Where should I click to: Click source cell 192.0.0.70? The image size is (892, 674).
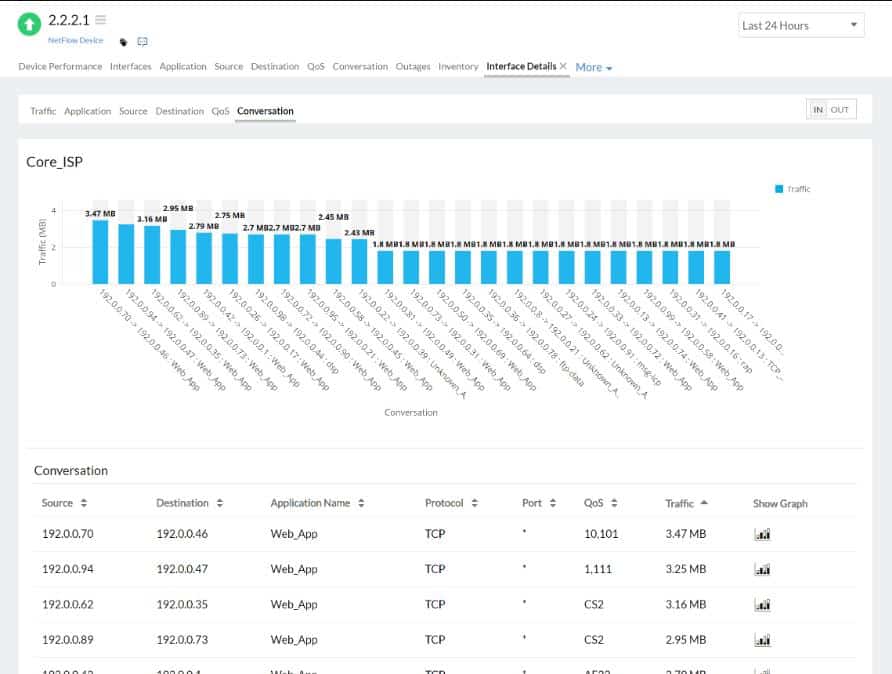68,534
